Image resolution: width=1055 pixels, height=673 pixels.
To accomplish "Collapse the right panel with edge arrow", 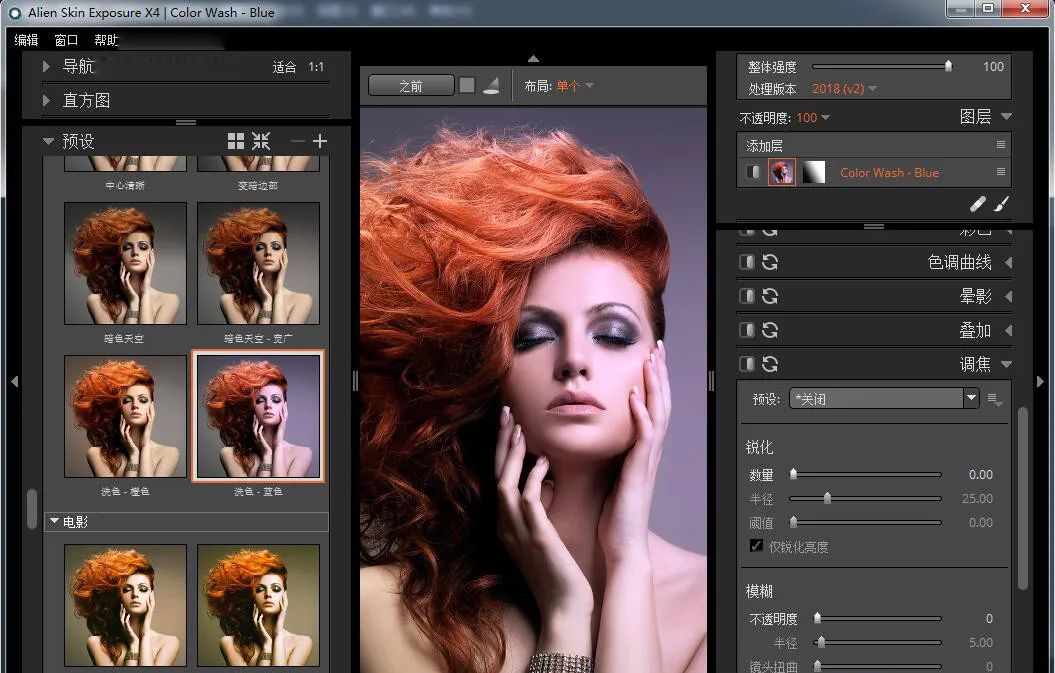I will [1040, 381].
